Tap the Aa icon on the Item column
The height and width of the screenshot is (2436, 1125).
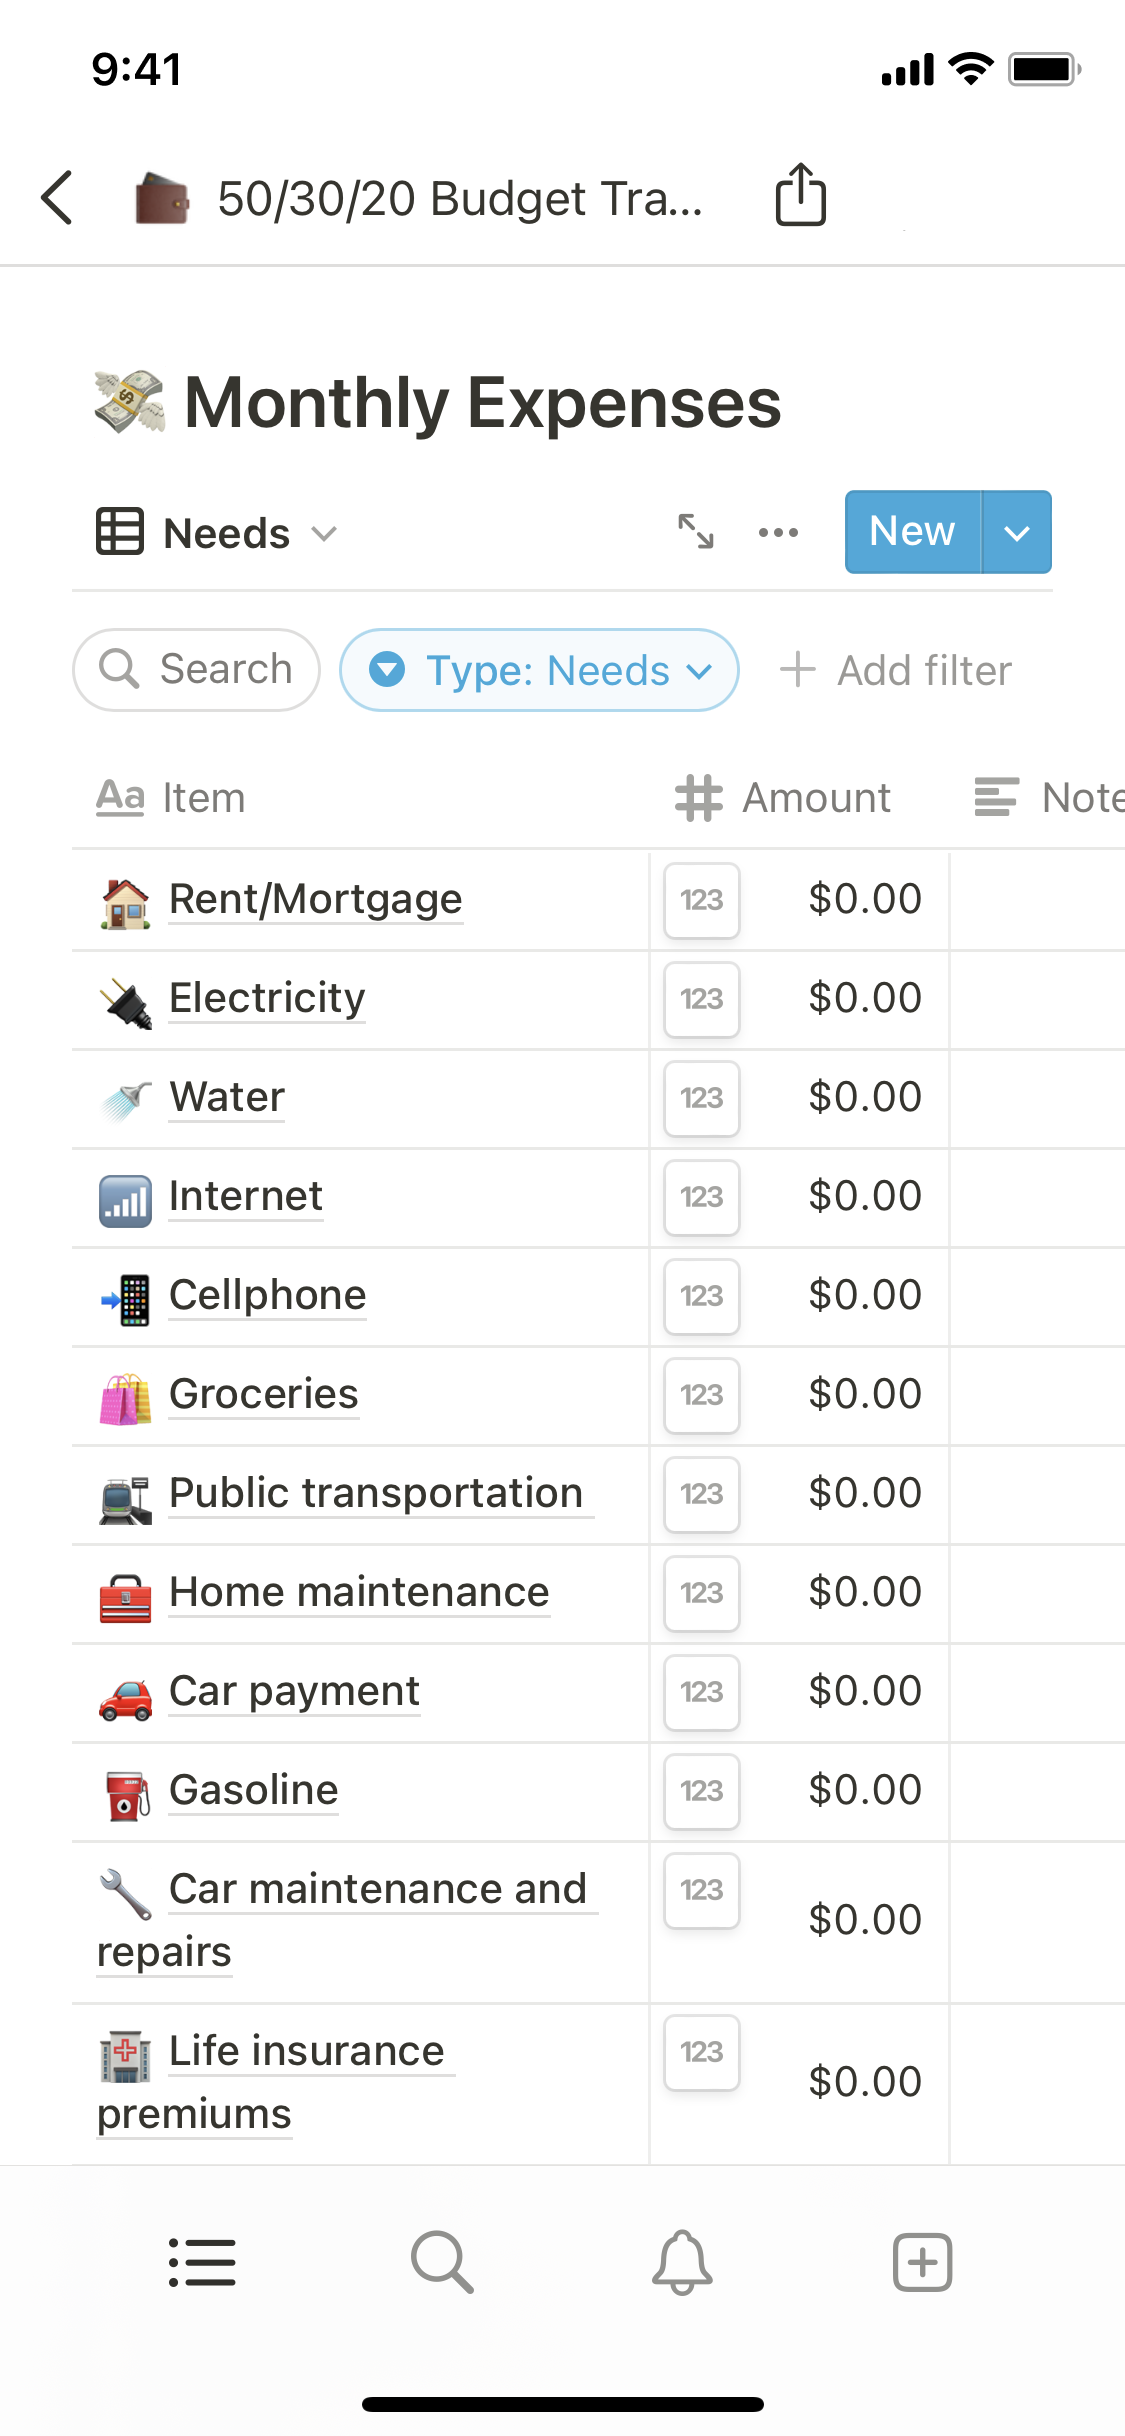point(120,797)
